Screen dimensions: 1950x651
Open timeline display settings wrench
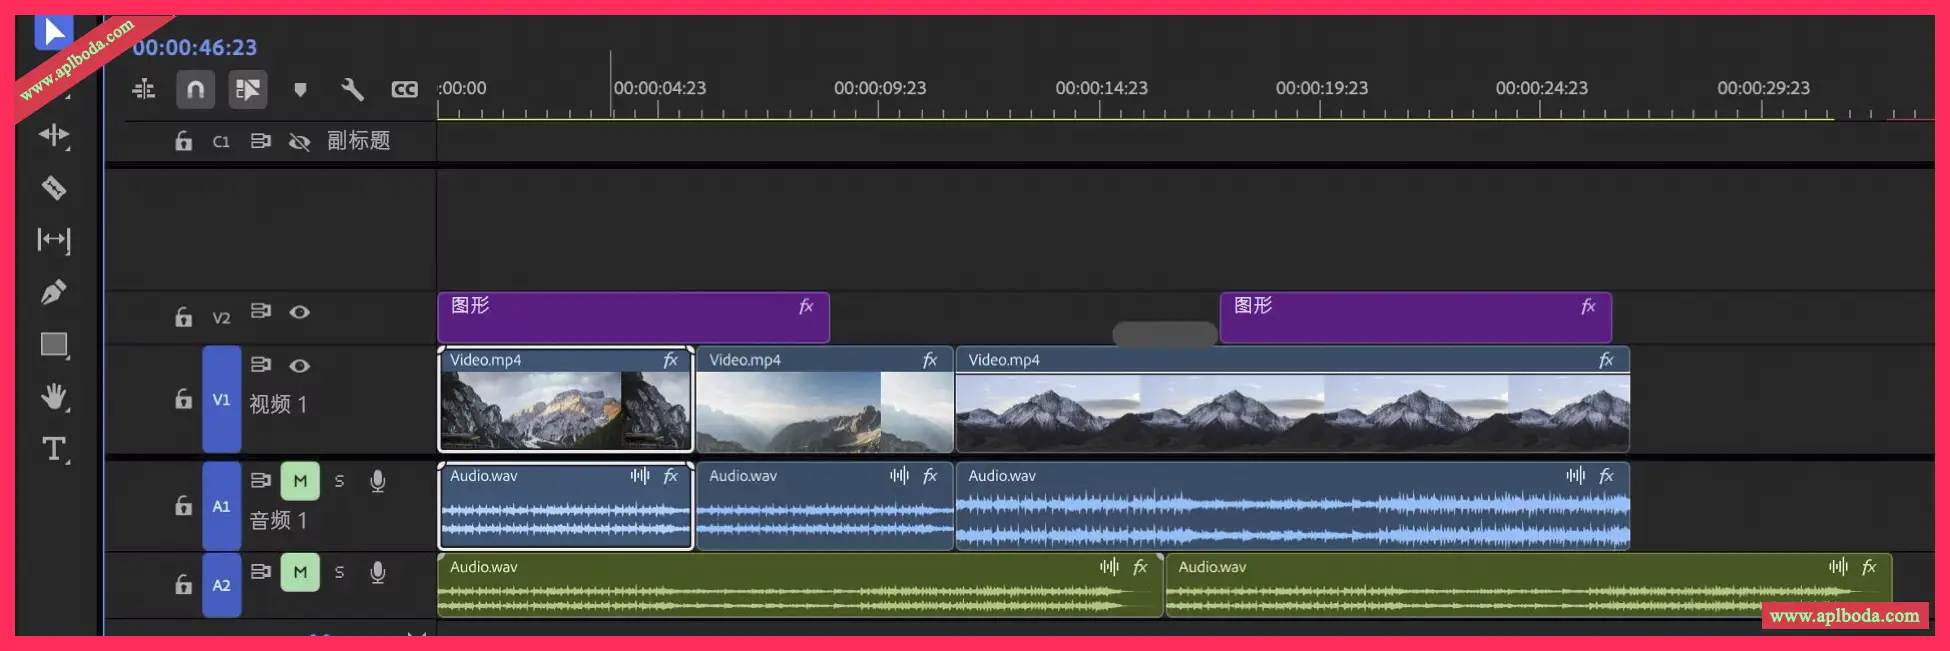tap(352, 90)
